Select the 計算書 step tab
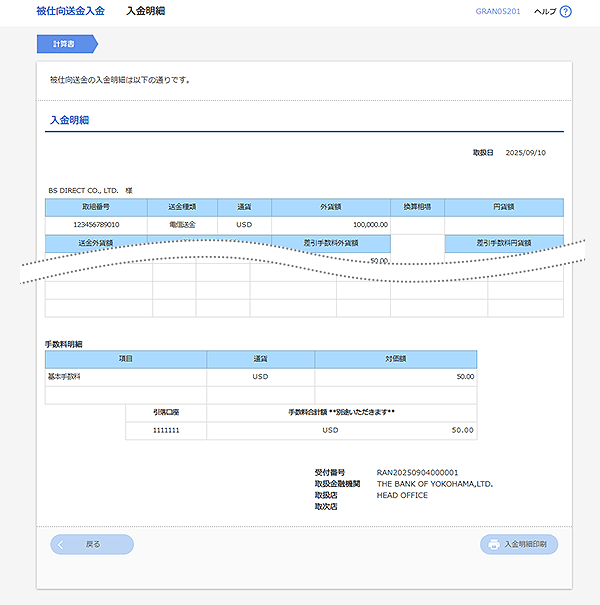 [67, 44]
